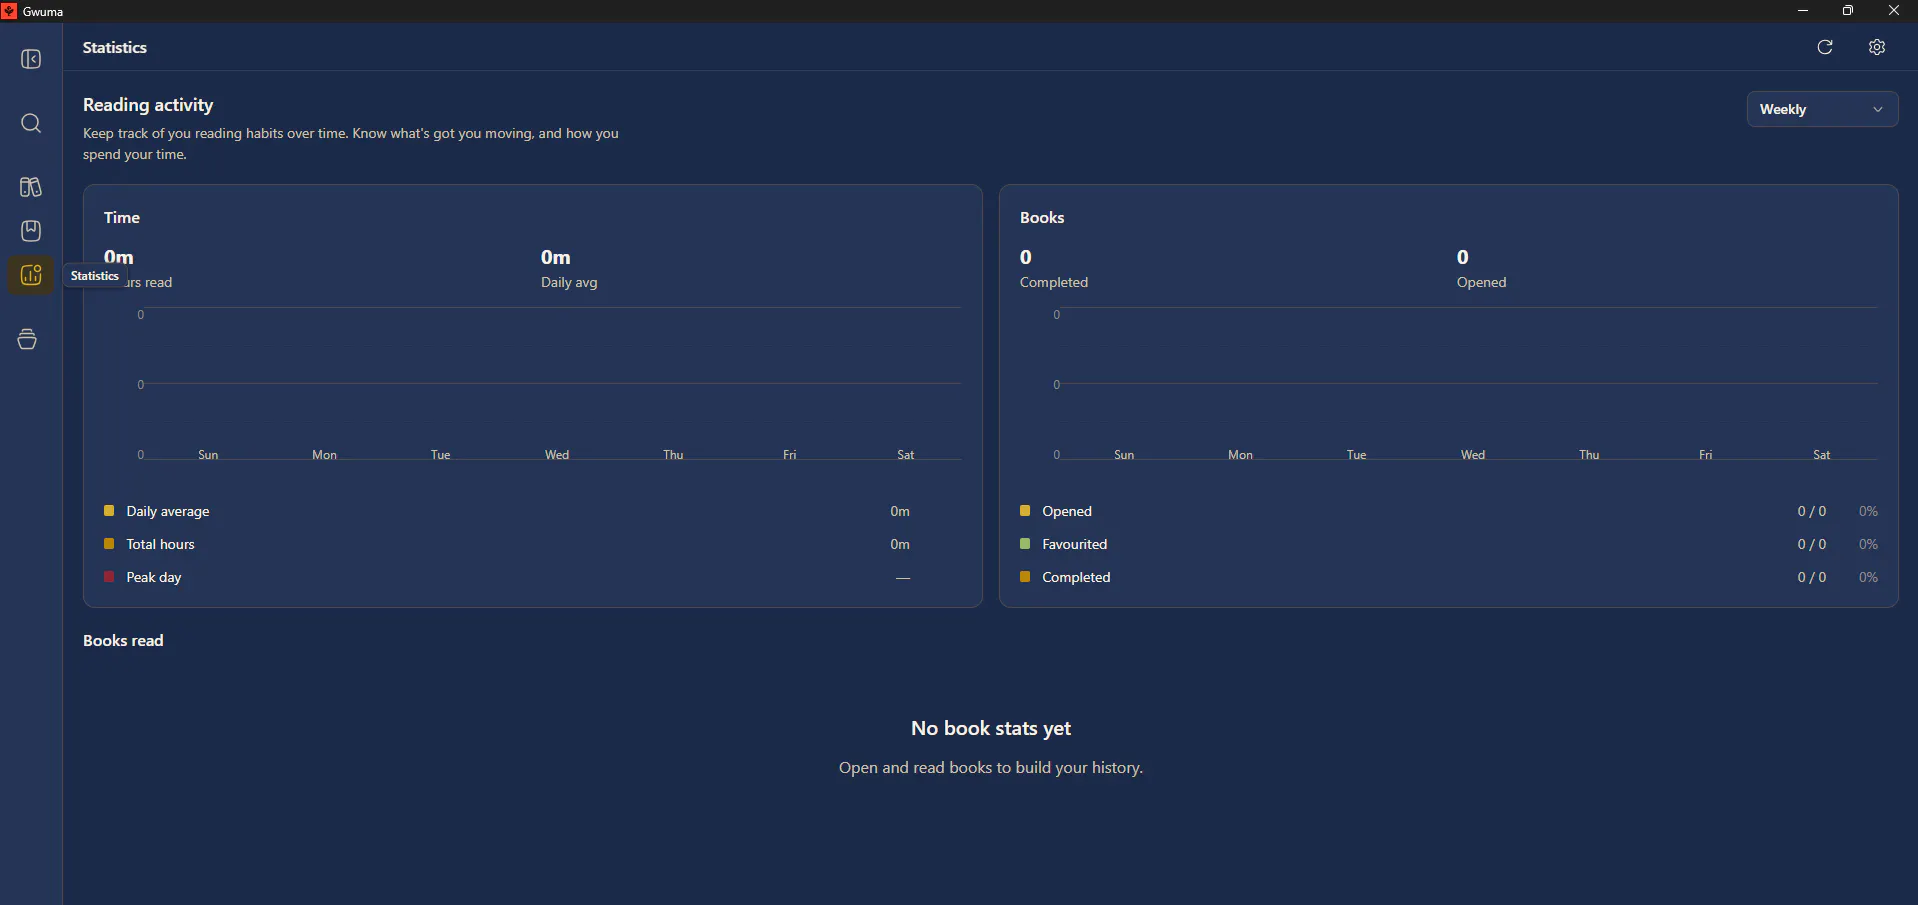The width and height of the screenshot is (1918, 905).
Task: Click the Daily average yellow legend swatch
Action: (109, 511)
